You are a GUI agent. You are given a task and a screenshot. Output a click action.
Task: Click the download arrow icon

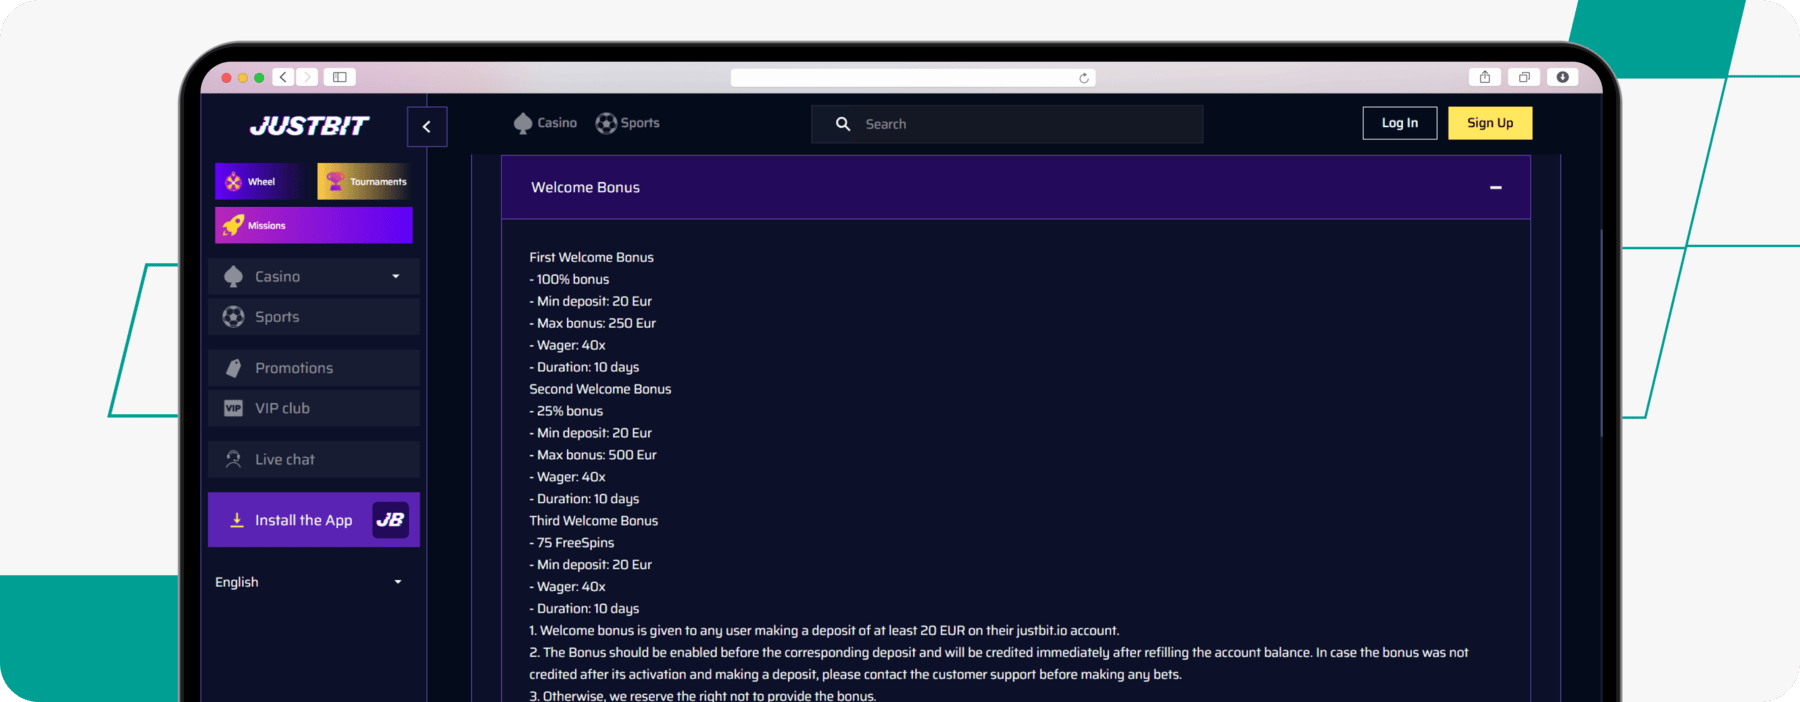237,520
